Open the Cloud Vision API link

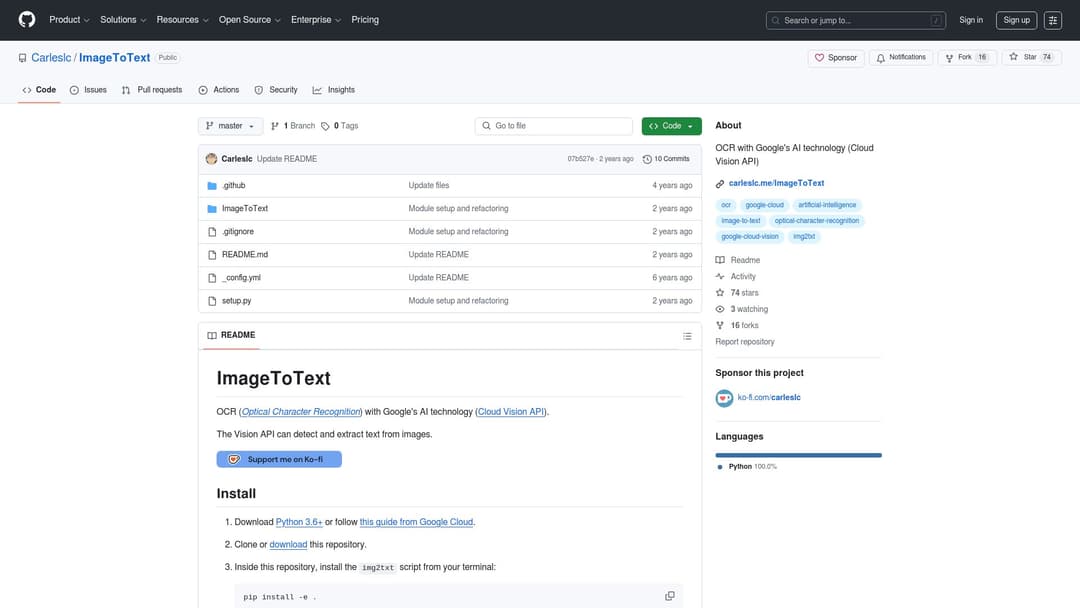coord(510,412)
